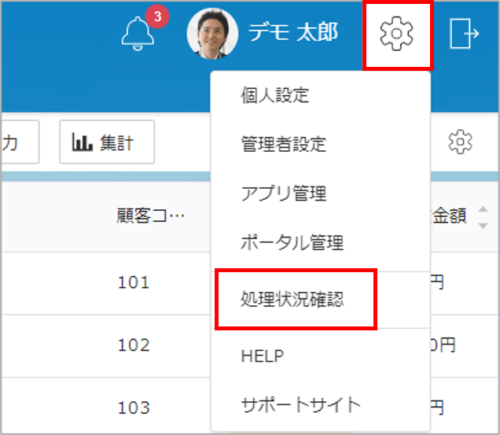Open the notification bell with 3 alerts

point(138,34)
